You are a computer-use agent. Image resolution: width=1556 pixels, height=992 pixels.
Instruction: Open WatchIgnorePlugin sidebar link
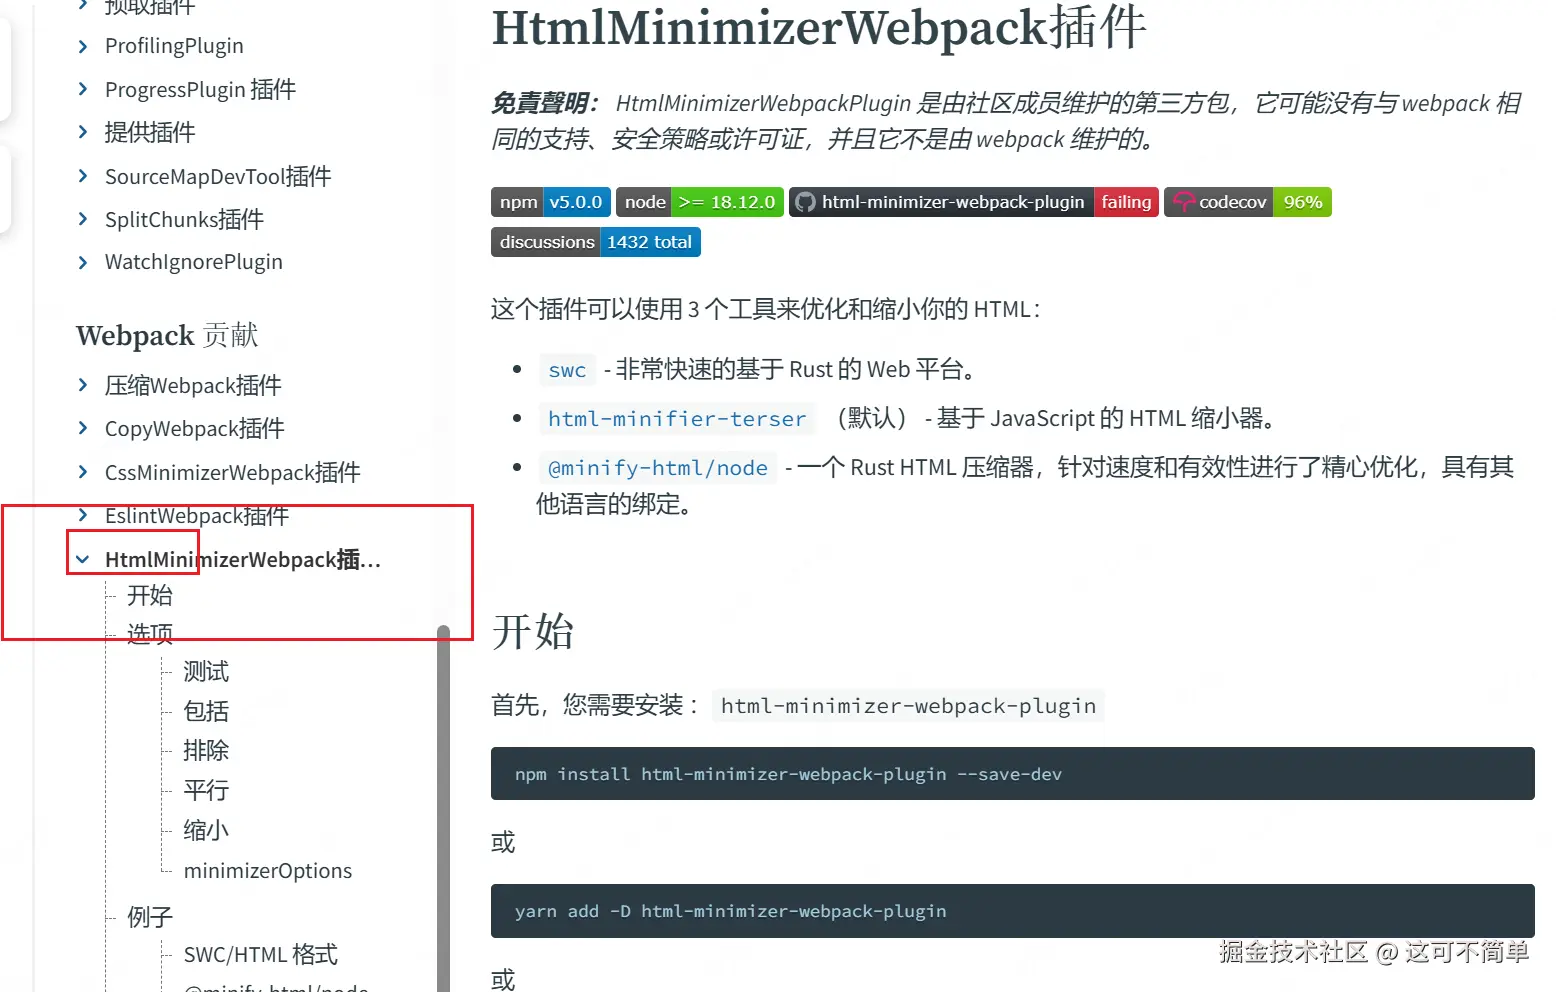pyautogui.click(x=194, y=262)
